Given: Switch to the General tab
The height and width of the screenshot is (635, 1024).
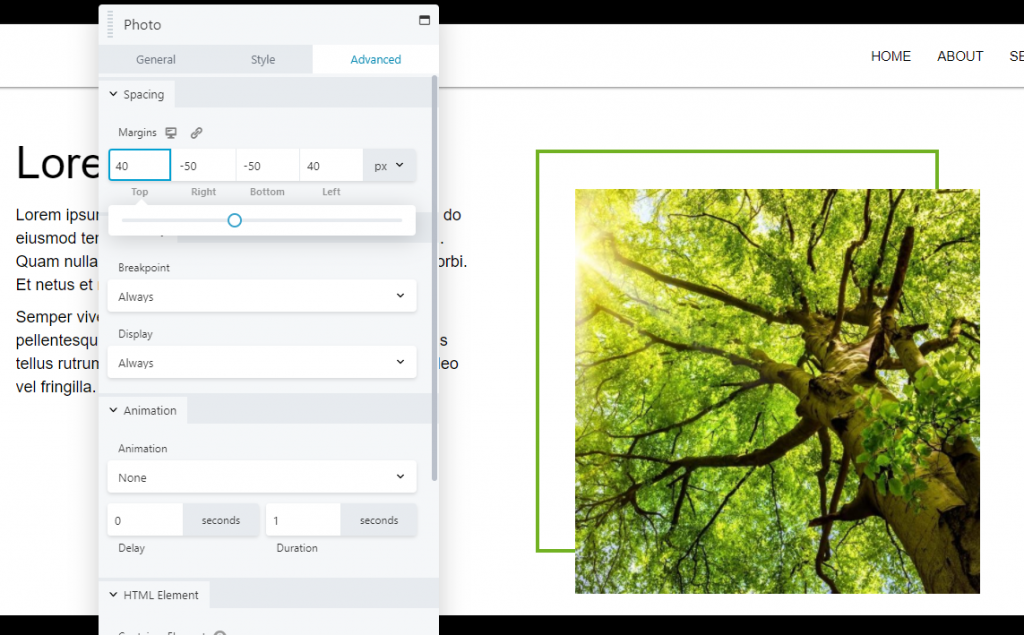Looking at the screenshot, I should tap(155, 59).
